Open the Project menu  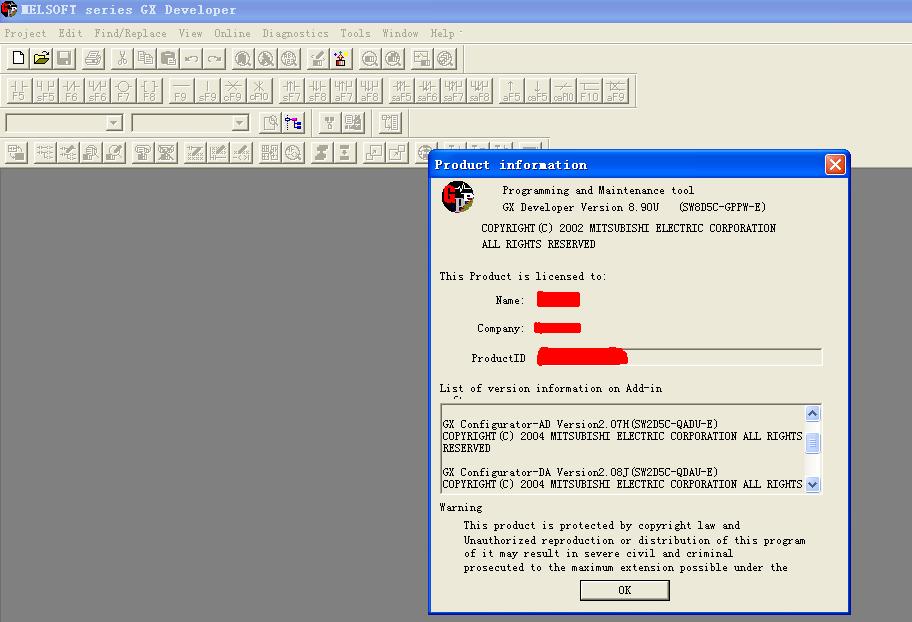pyautogui.click(x=25, y=33)
